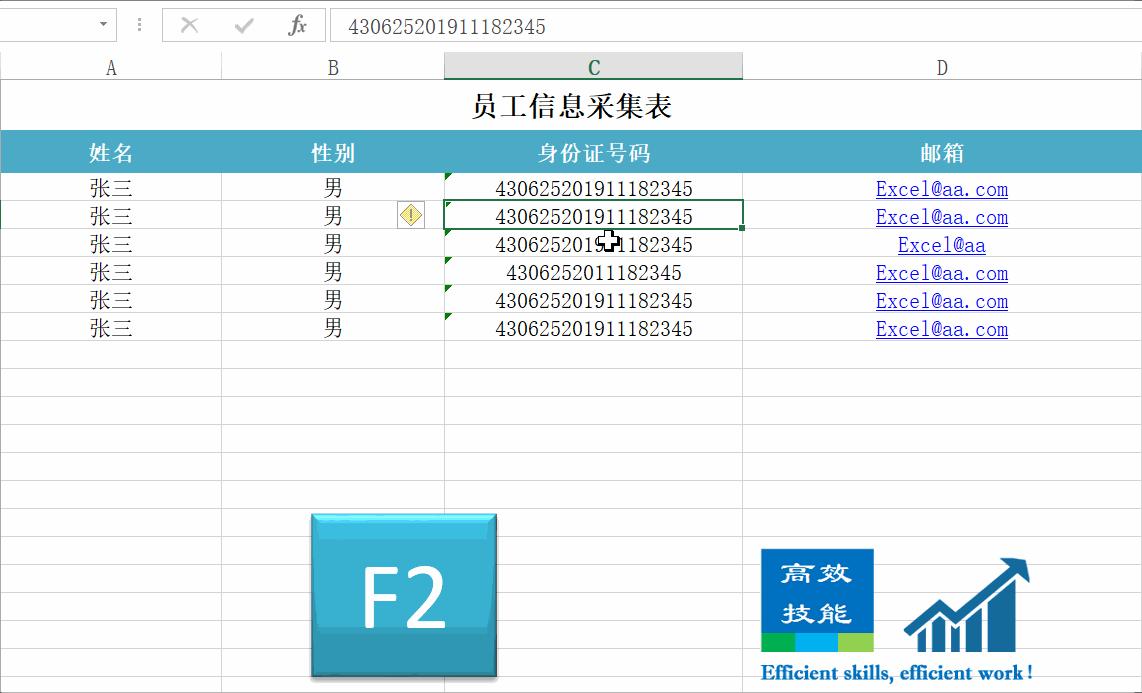This screenshot has height=693, width=1142.
Task: Click the Cancel X icon in formula bar
Action: point(189,25)
